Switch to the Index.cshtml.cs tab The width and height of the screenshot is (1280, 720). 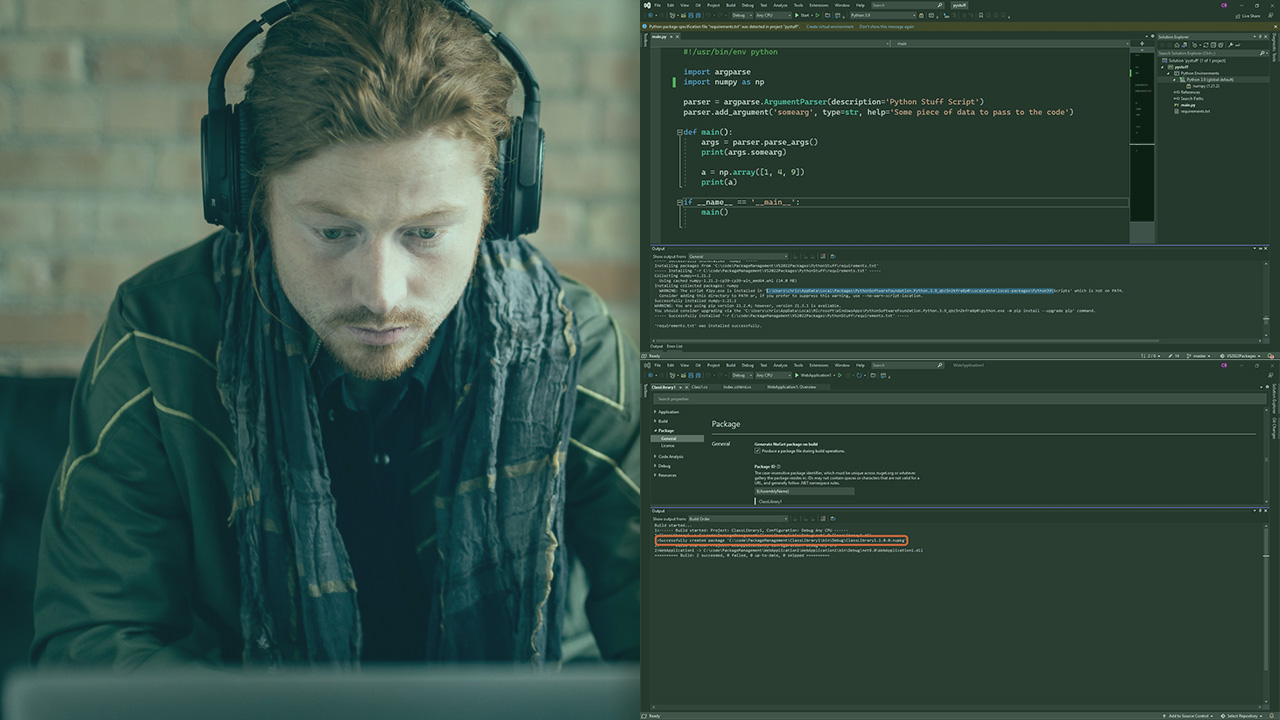[x=739, y=386]
